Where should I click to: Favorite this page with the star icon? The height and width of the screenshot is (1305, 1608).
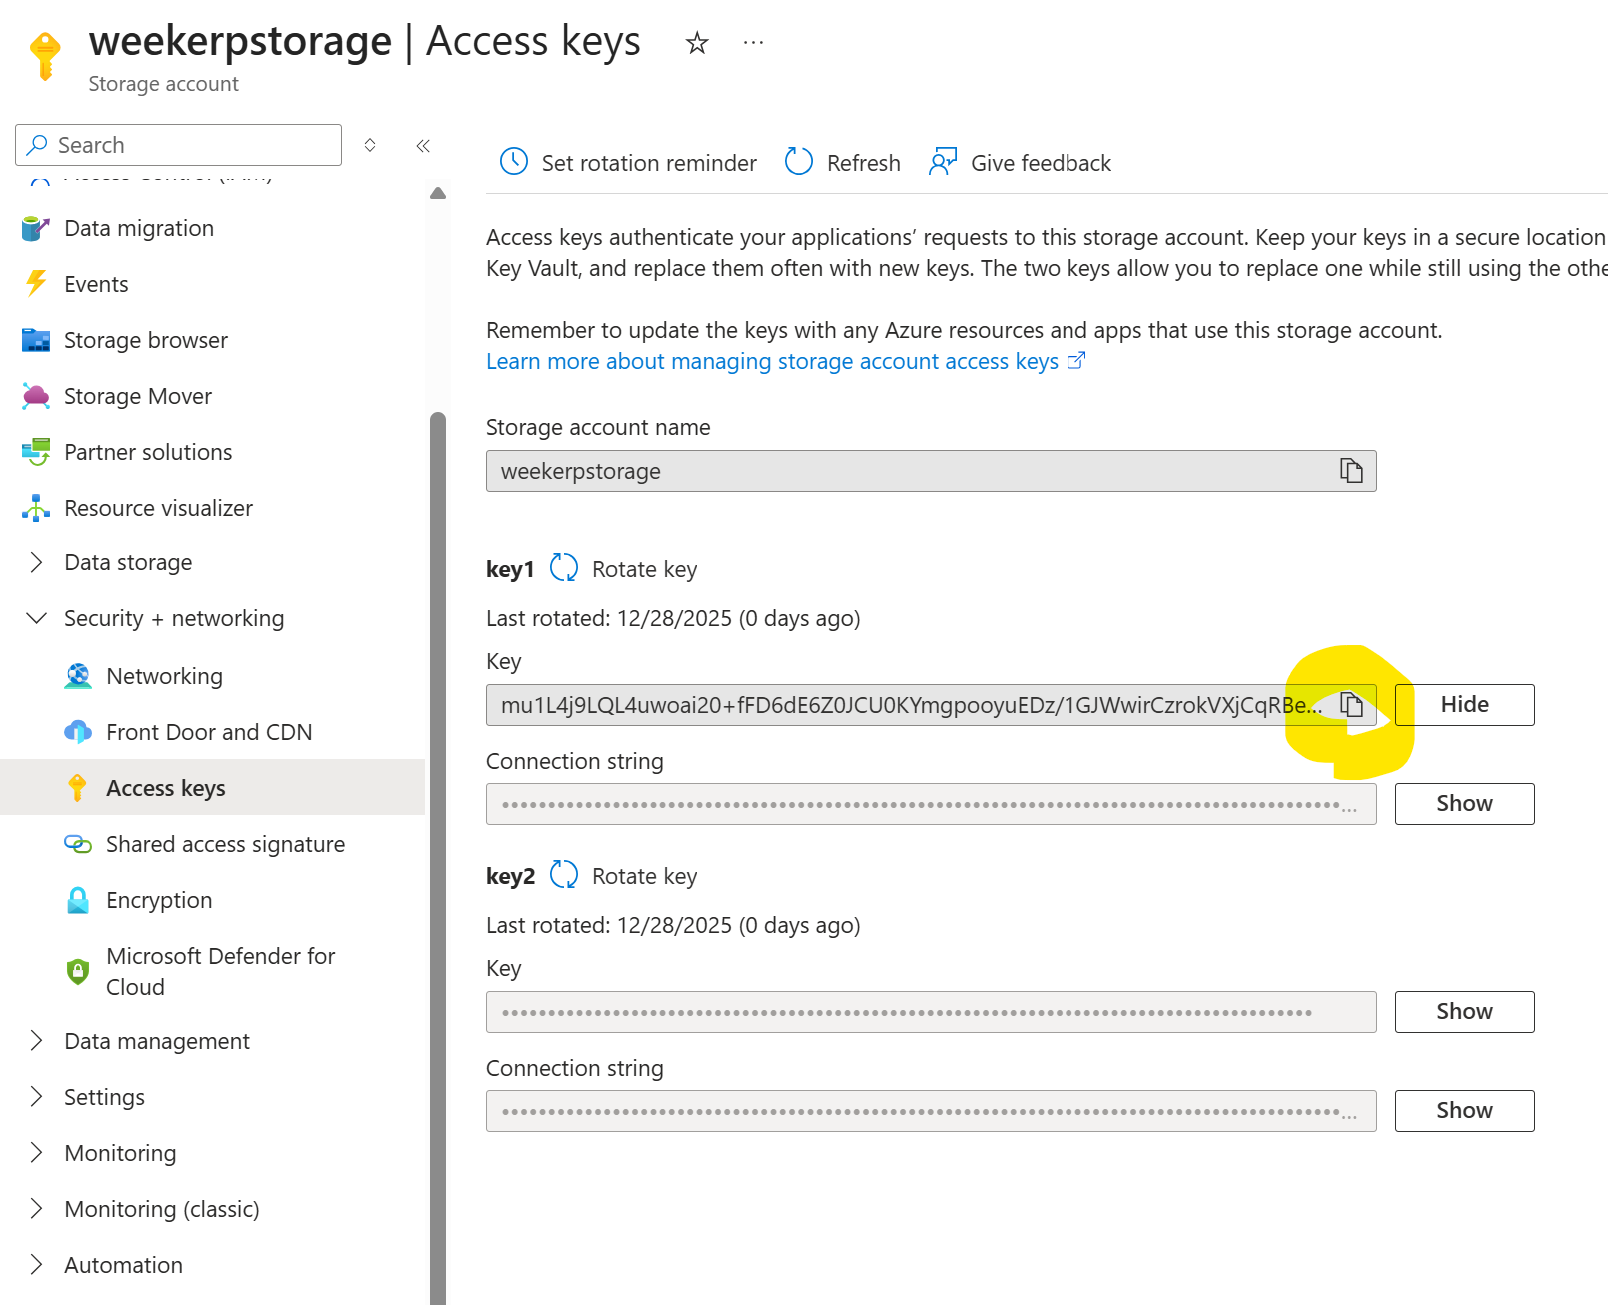point(697,43)
